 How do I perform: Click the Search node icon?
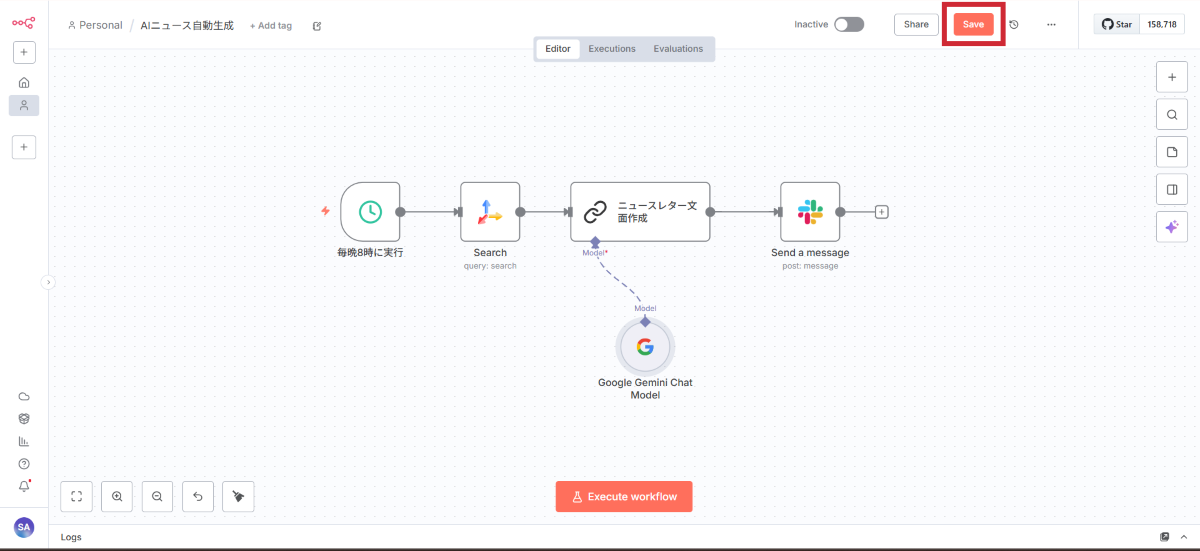[490, 212]
